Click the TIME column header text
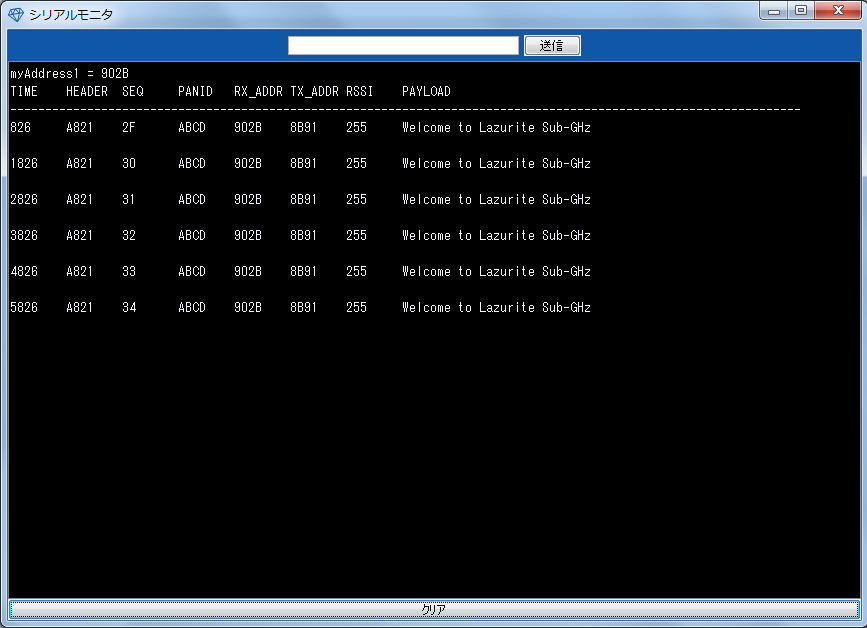867x628 pixels. (x=24, y=91)
